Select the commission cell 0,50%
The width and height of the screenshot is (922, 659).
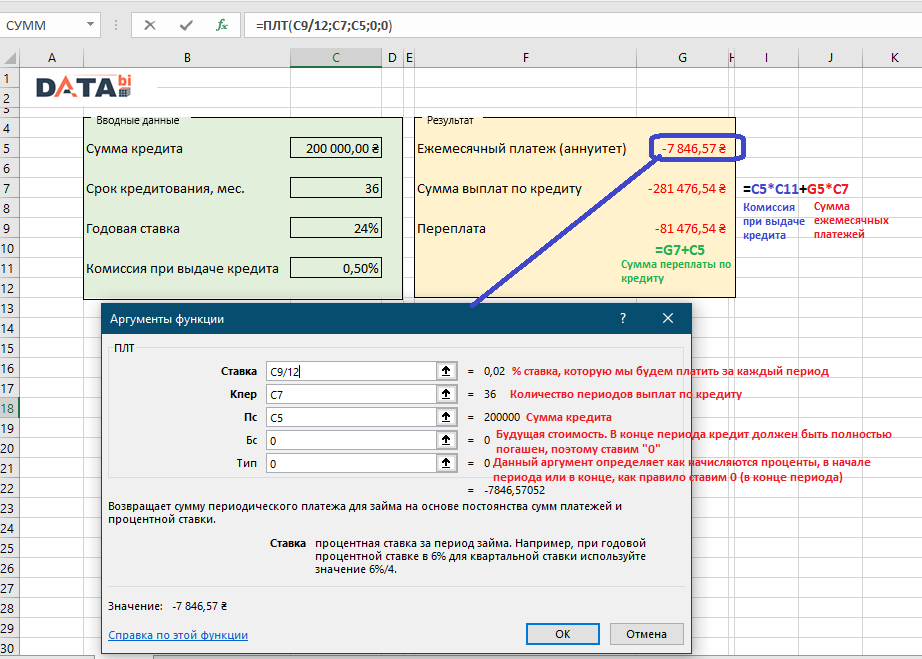(x=336, y=268)
